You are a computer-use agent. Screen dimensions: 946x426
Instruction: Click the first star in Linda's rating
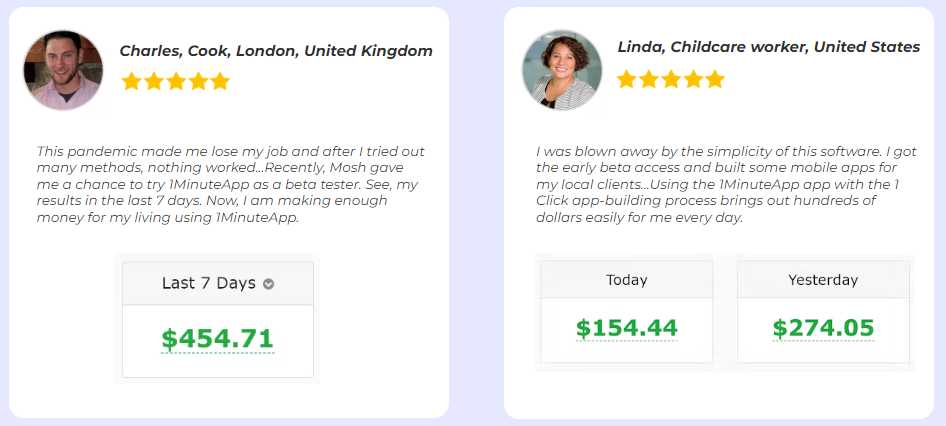coord(626,79)
